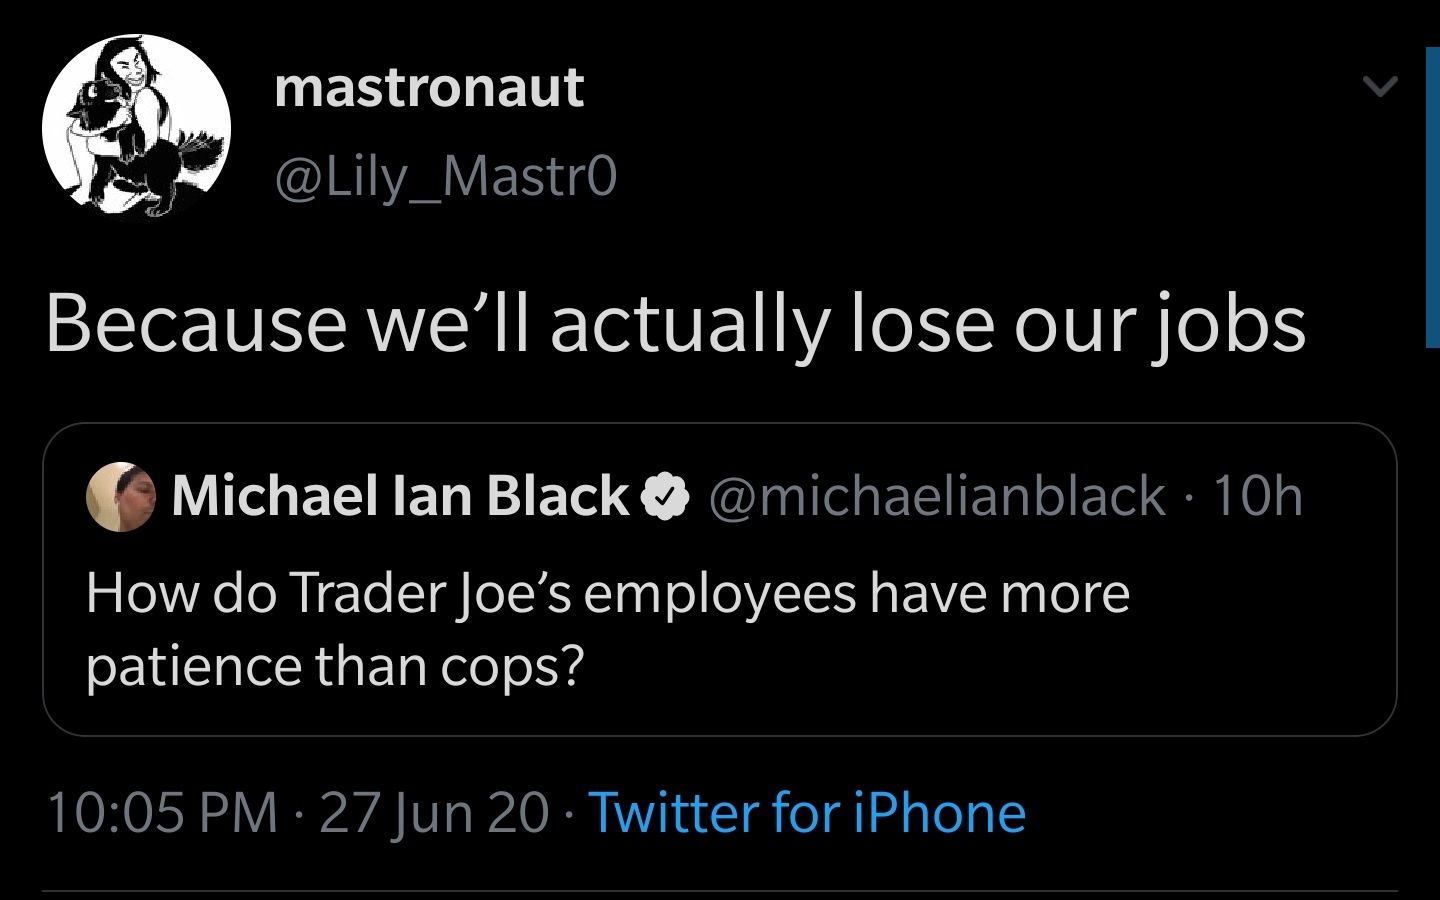Click the mastronaut display name

pos(429,88)
